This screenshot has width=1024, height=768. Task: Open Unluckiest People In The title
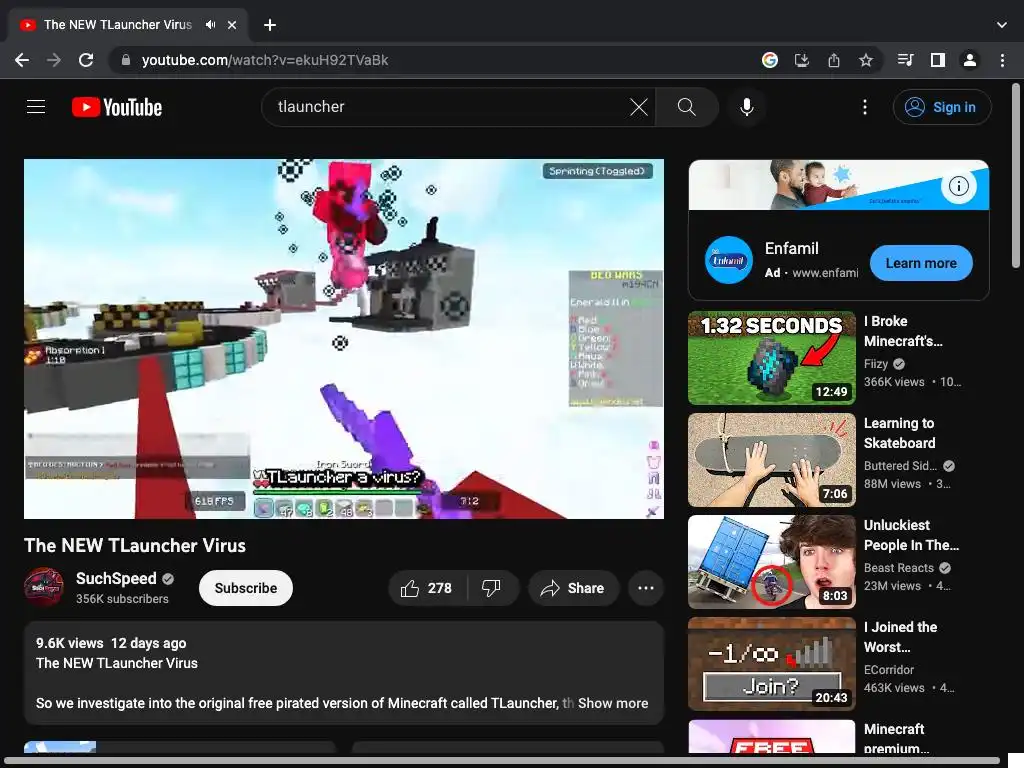911,535
